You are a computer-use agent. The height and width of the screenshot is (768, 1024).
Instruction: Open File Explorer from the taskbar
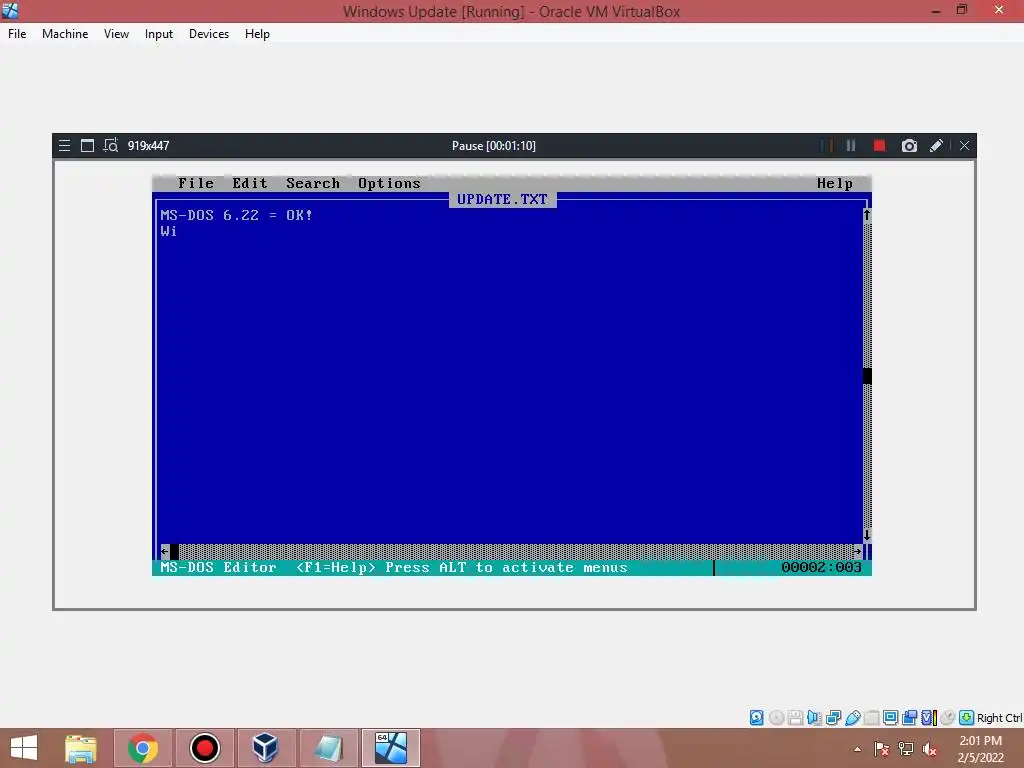[x=81, y=748]
